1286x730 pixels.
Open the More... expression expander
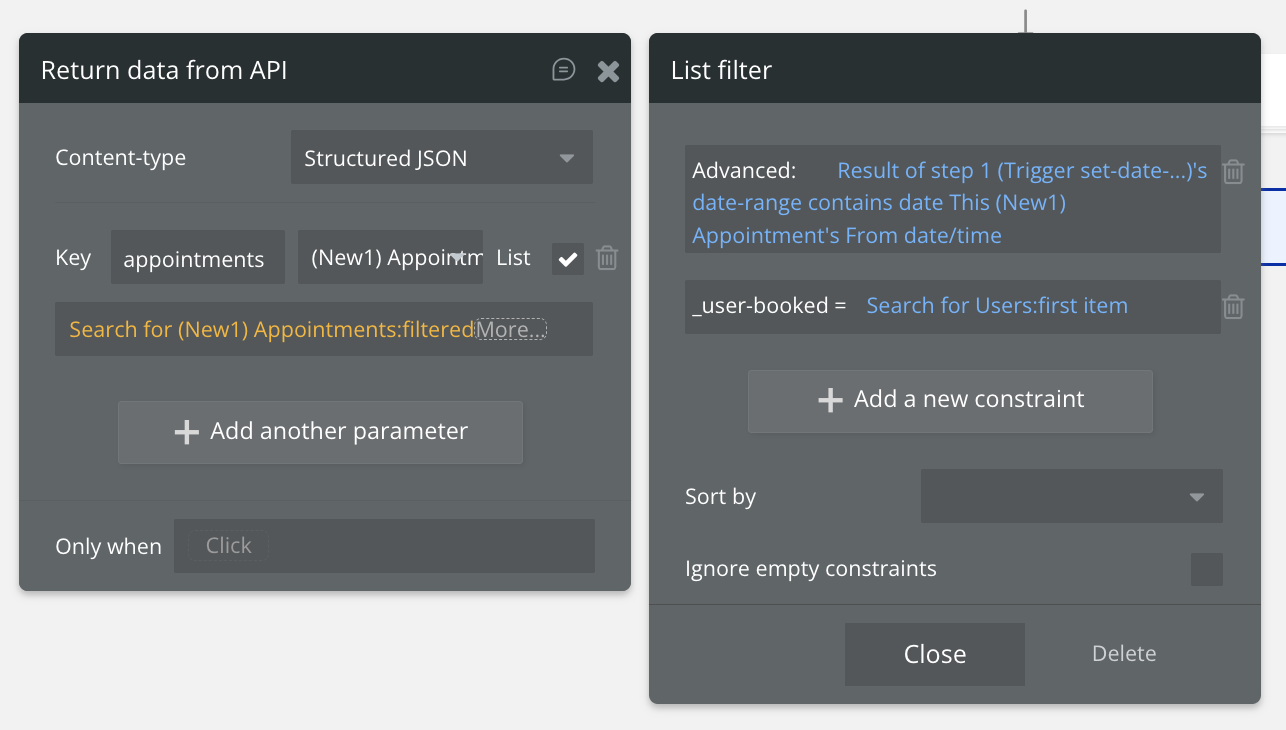coord(511,330)
